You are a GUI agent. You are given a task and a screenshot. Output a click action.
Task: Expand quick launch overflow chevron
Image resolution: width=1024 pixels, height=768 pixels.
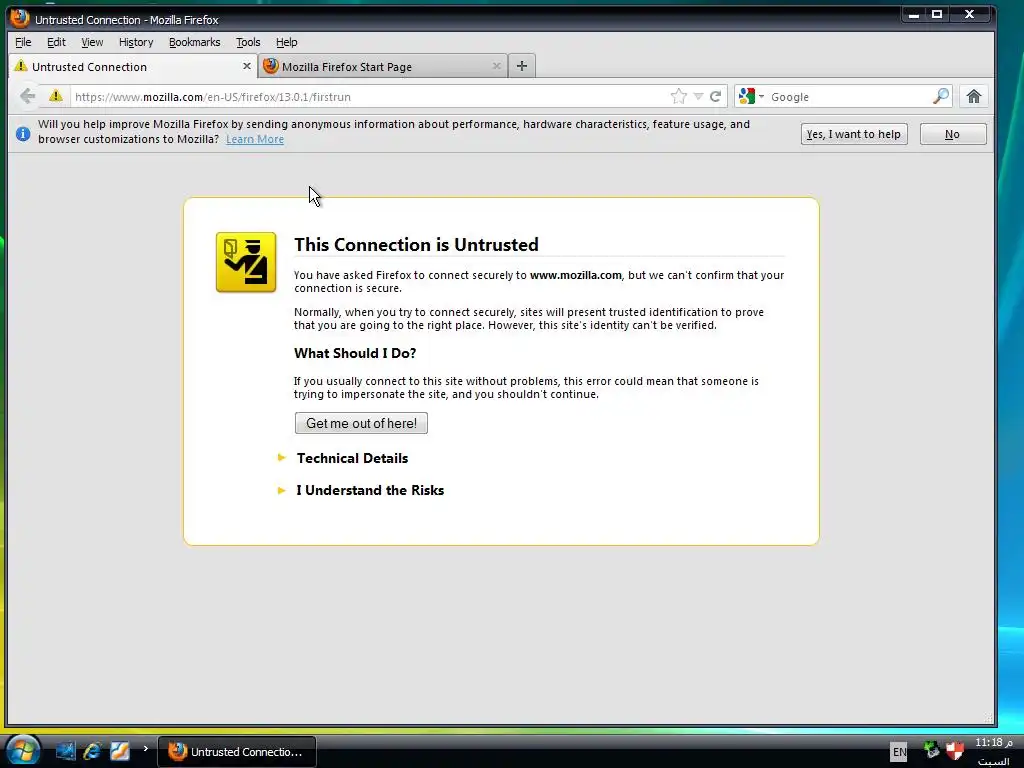(146, 748)
